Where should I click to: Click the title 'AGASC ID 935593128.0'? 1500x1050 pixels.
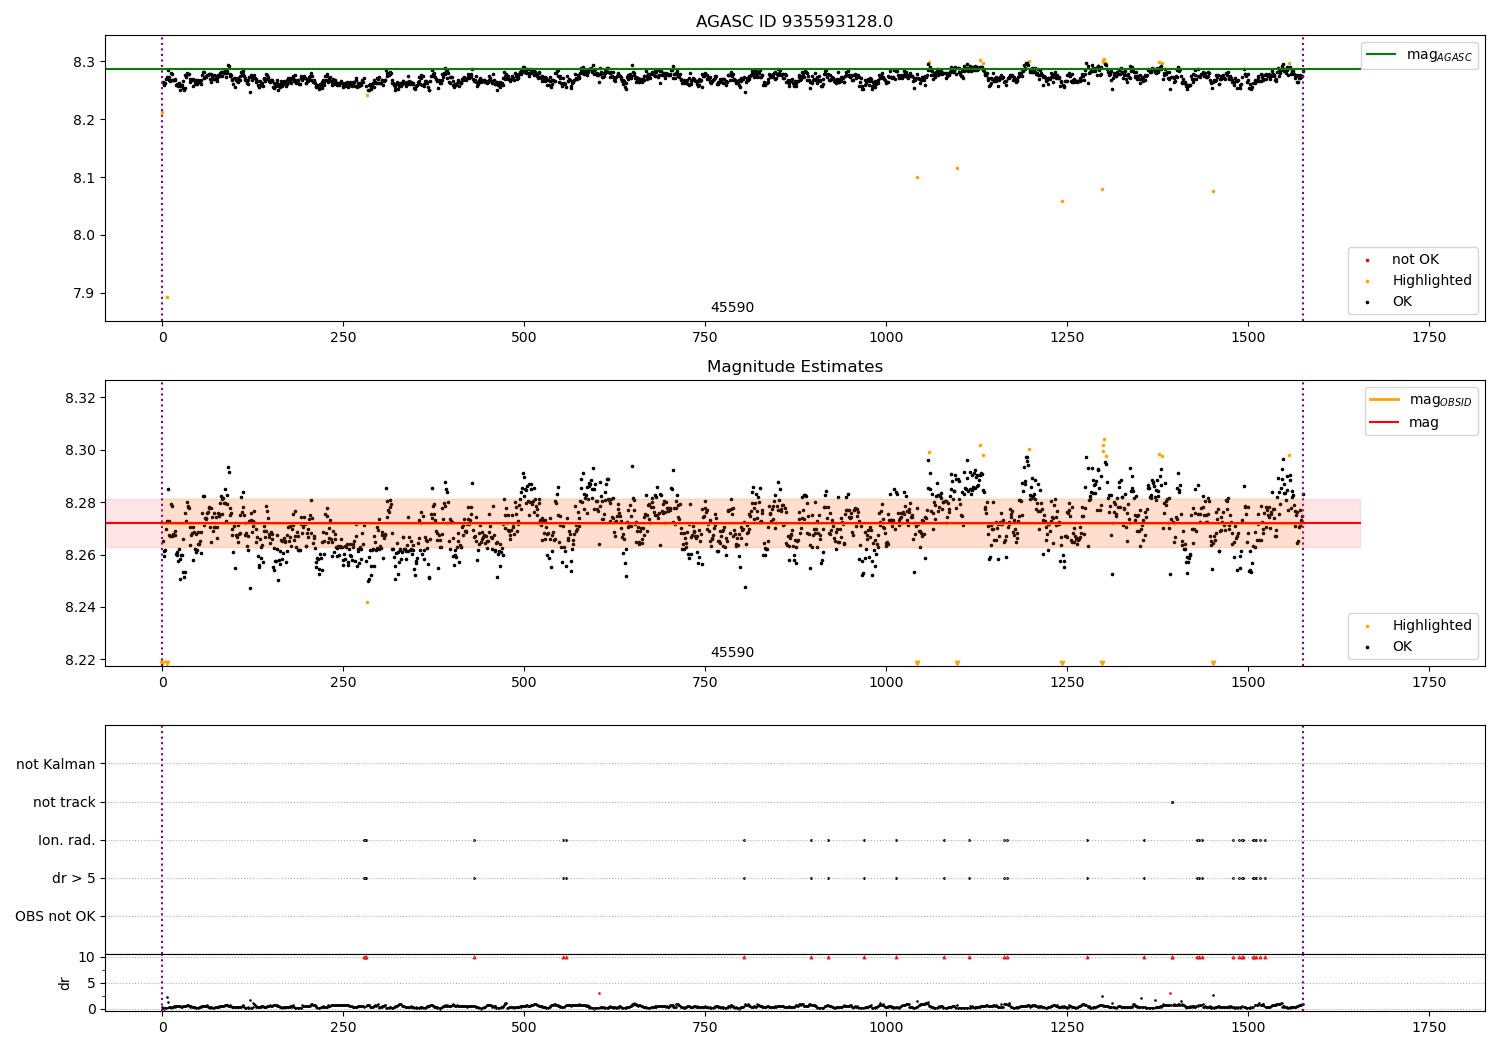pyautogui.click(x=794, y=22)
